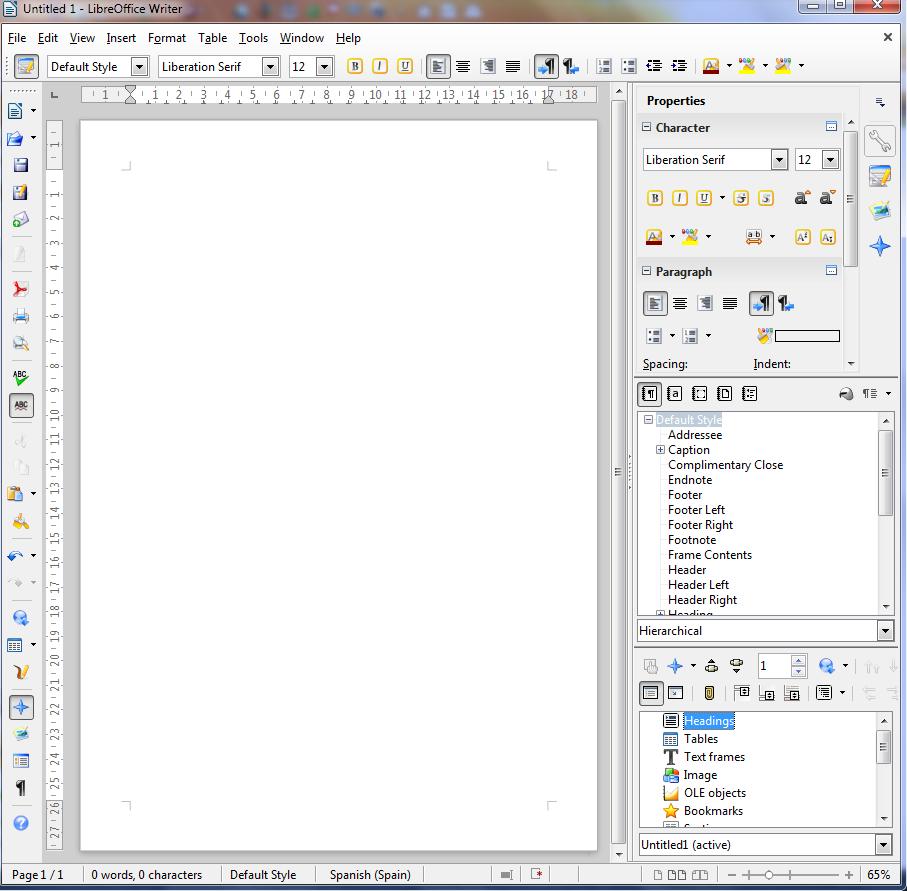Open the Gallery icon in sidebar tab bar
Viewport: 907px width, 891px height.
[880, 211]
